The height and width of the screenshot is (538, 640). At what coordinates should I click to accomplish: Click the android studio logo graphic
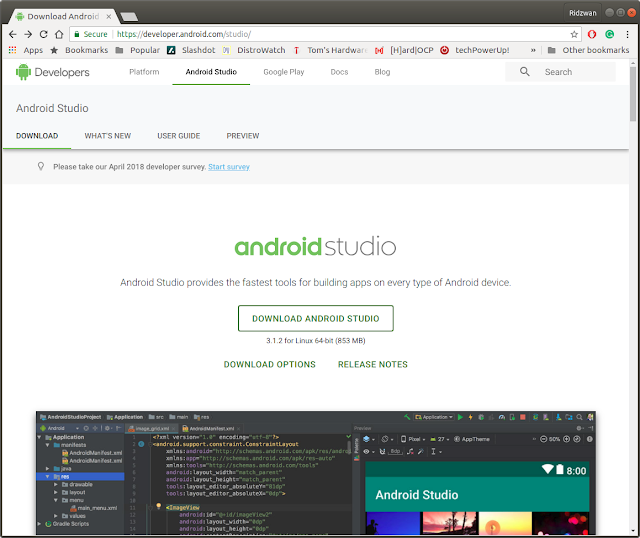[x=315, y=247]
